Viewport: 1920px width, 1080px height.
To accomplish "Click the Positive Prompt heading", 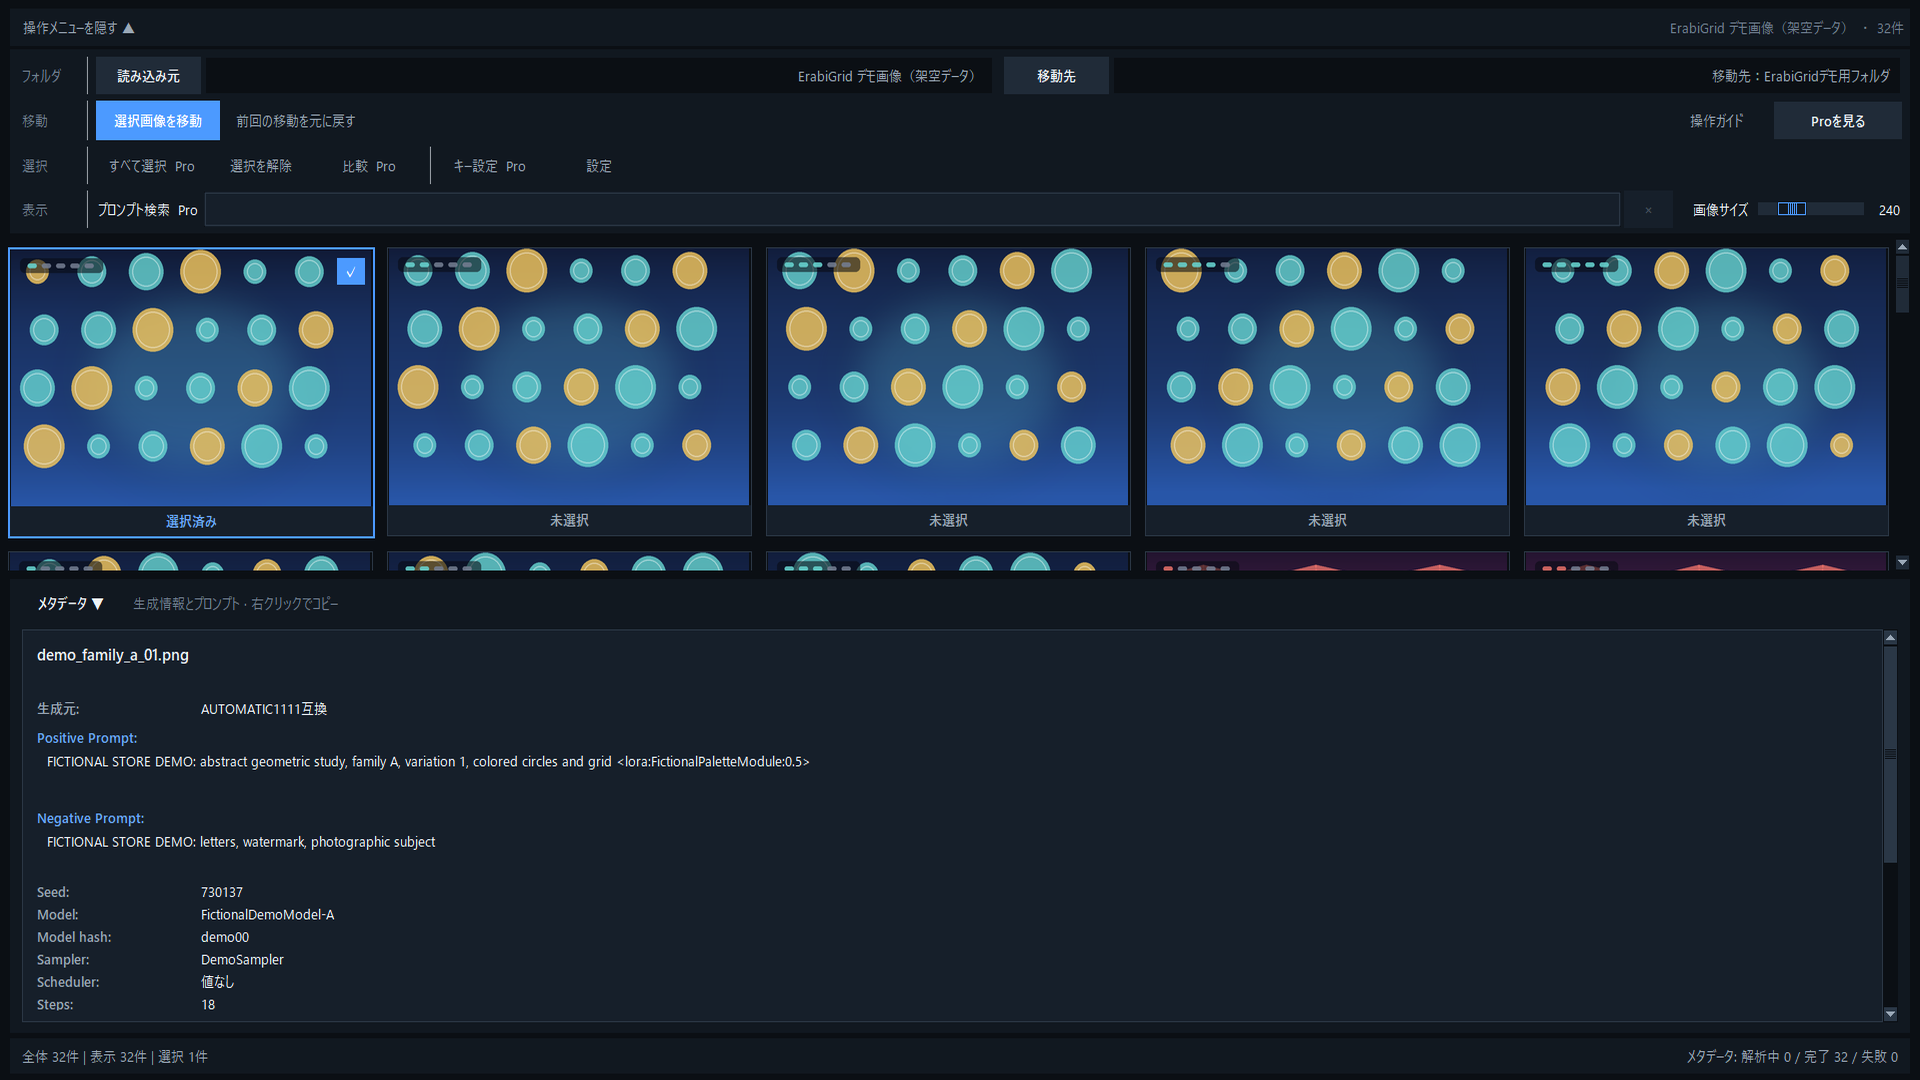I will (87, 738).
